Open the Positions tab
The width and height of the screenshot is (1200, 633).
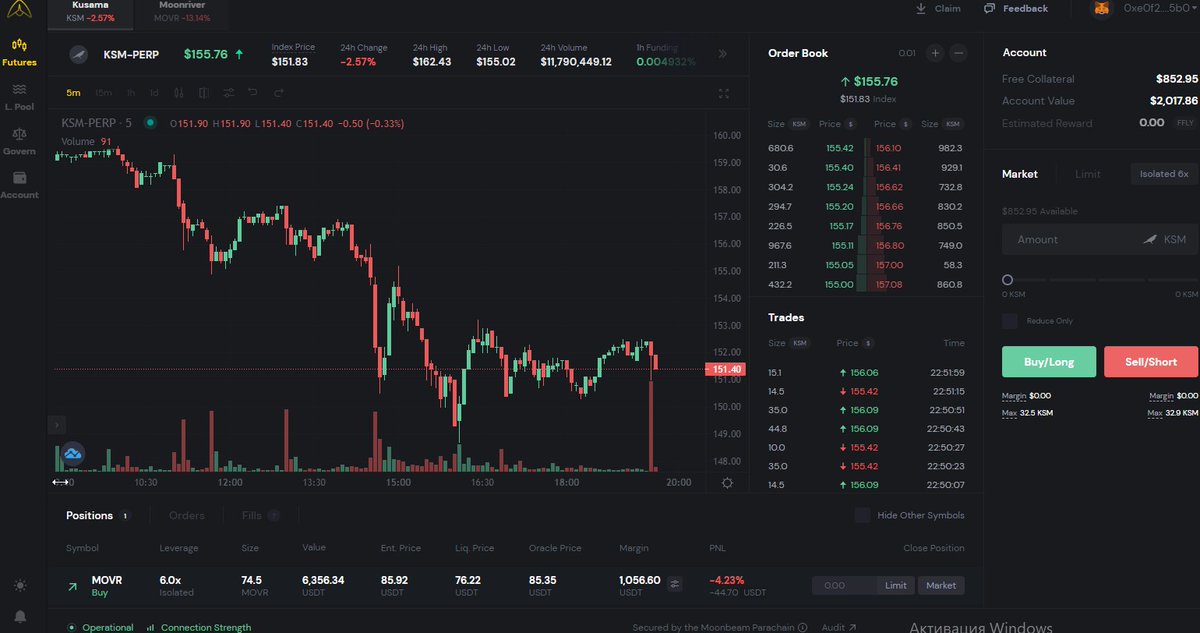coord(97,515)
